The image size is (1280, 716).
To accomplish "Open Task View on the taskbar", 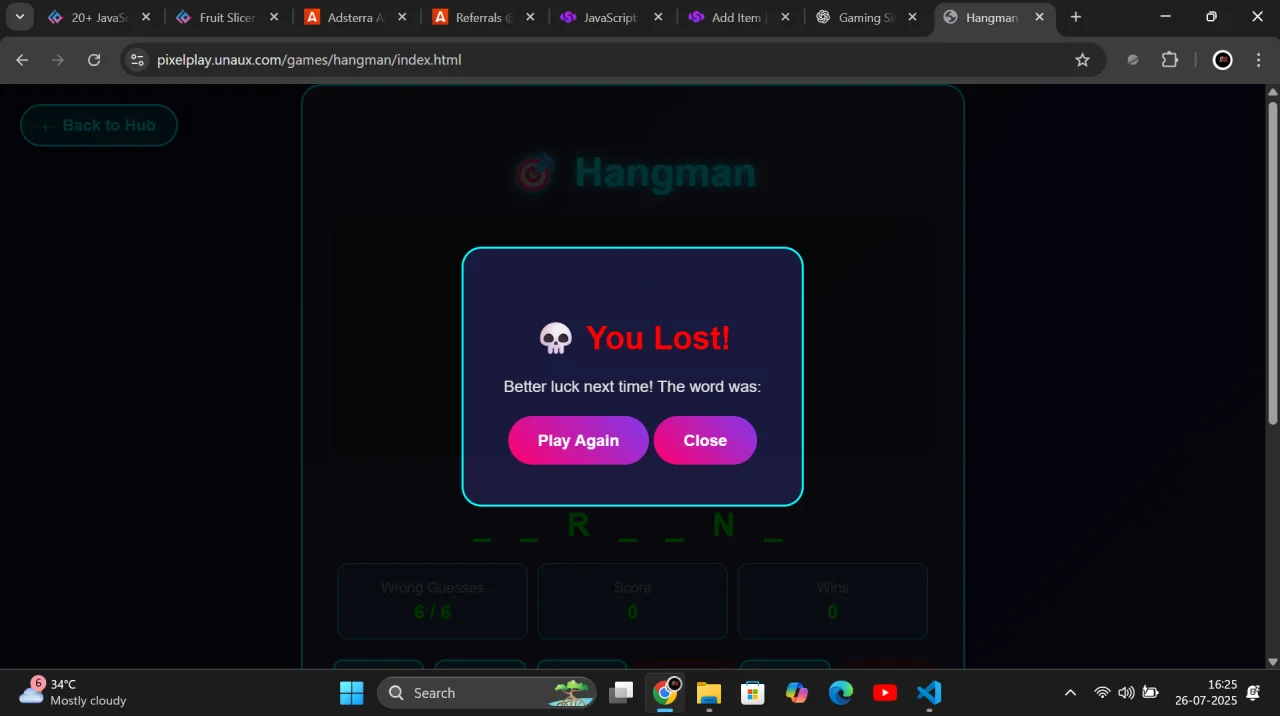I will pos(622,692).
